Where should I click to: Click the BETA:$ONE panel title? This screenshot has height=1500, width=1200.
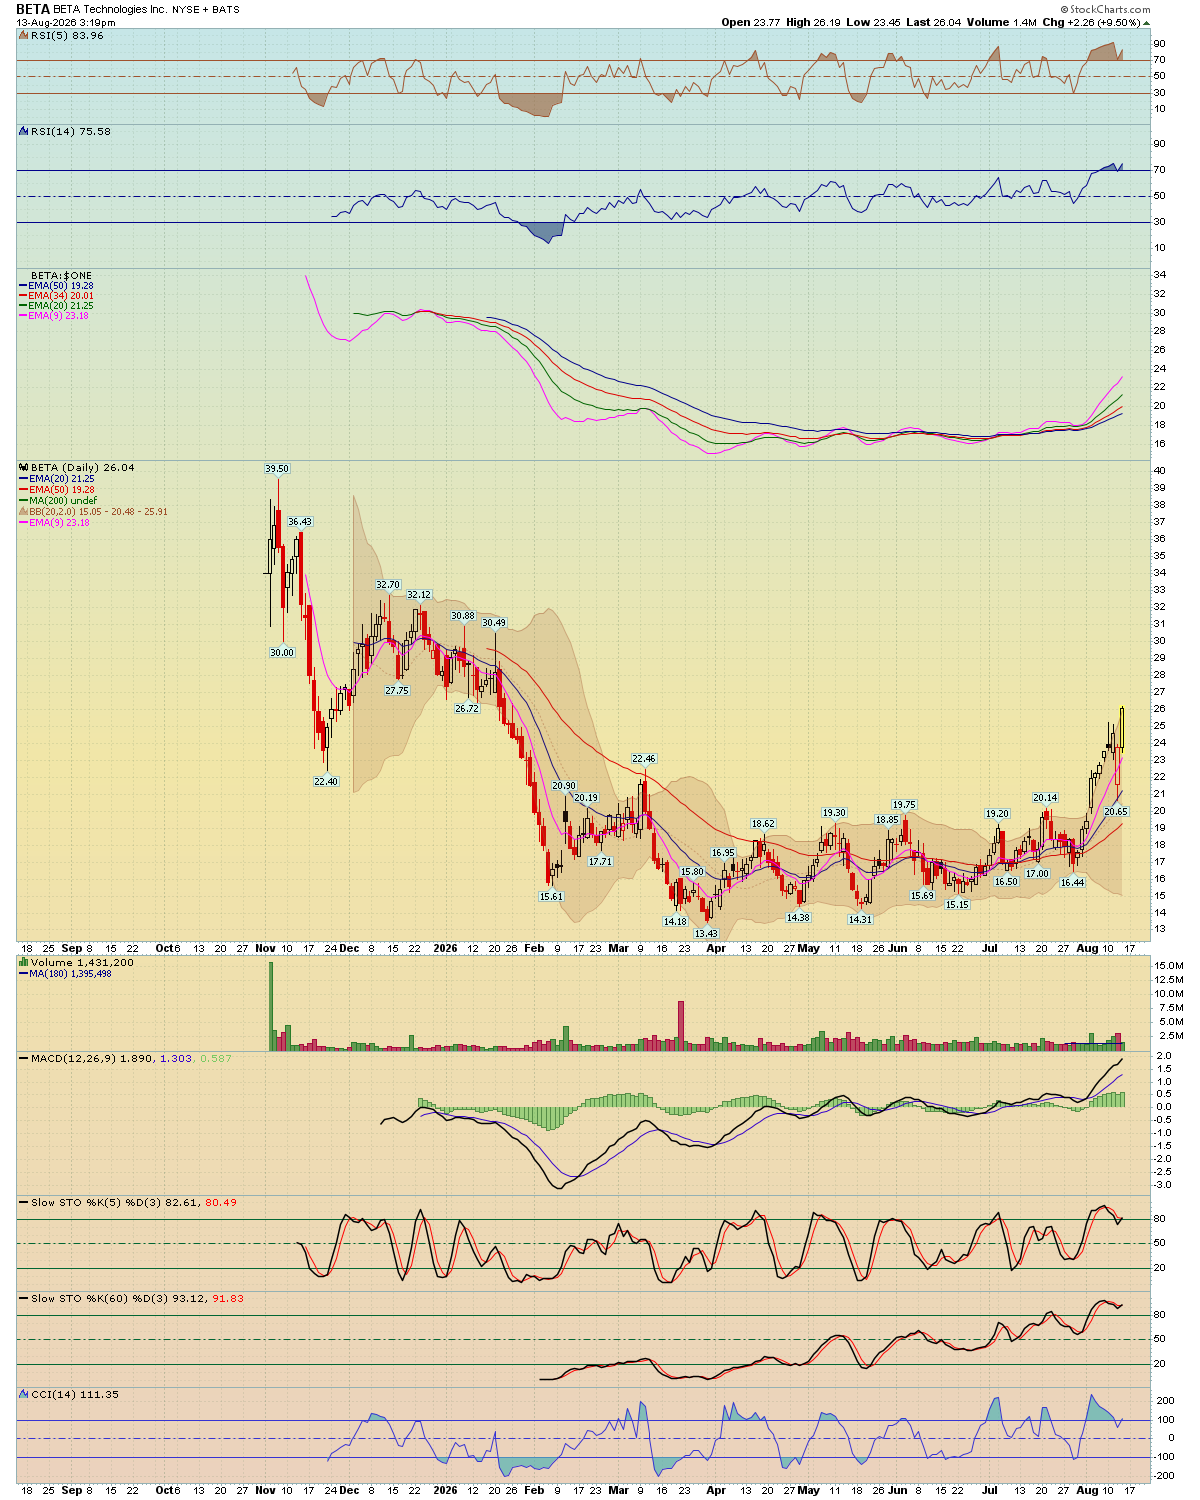pos(61,275)
